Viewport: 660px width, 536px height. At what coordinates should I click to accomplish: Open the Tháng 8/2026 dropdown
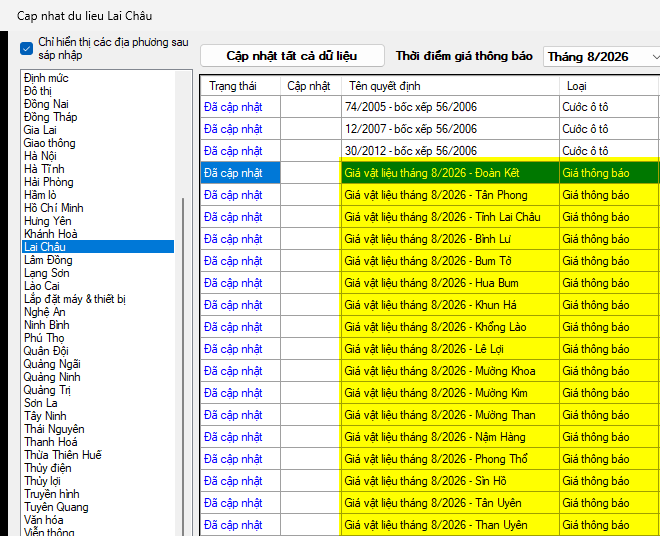602,56
